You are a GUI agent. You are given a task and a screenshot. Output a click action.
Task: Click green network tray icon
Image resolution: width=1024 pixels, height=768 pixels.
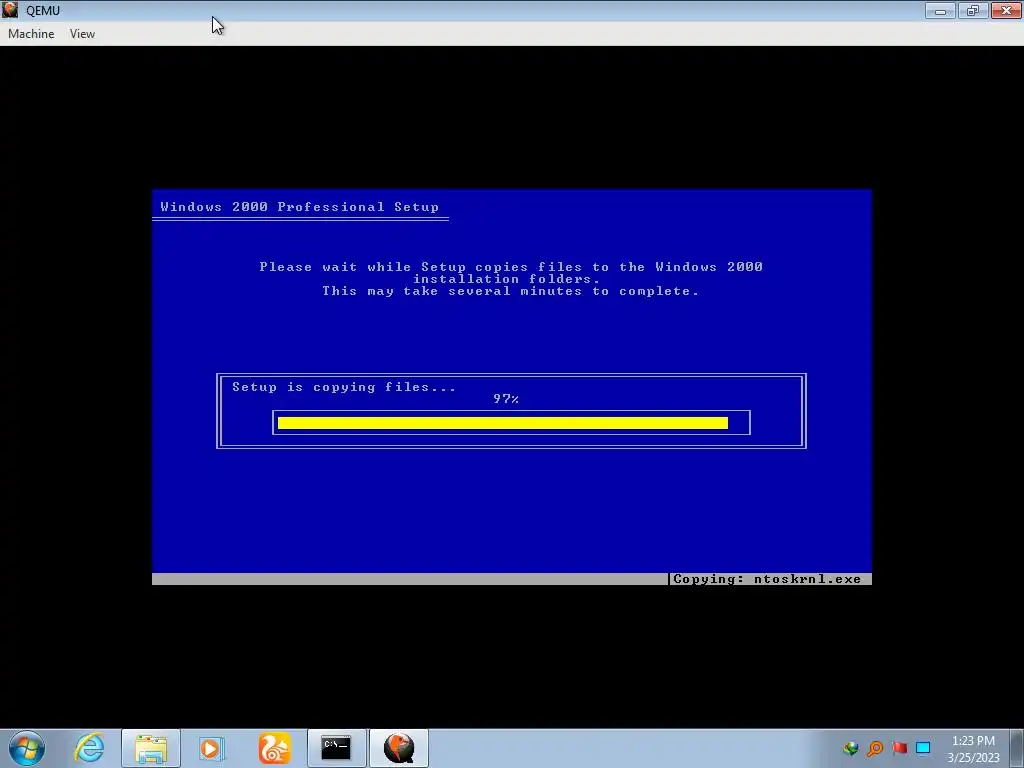point(850,748)
